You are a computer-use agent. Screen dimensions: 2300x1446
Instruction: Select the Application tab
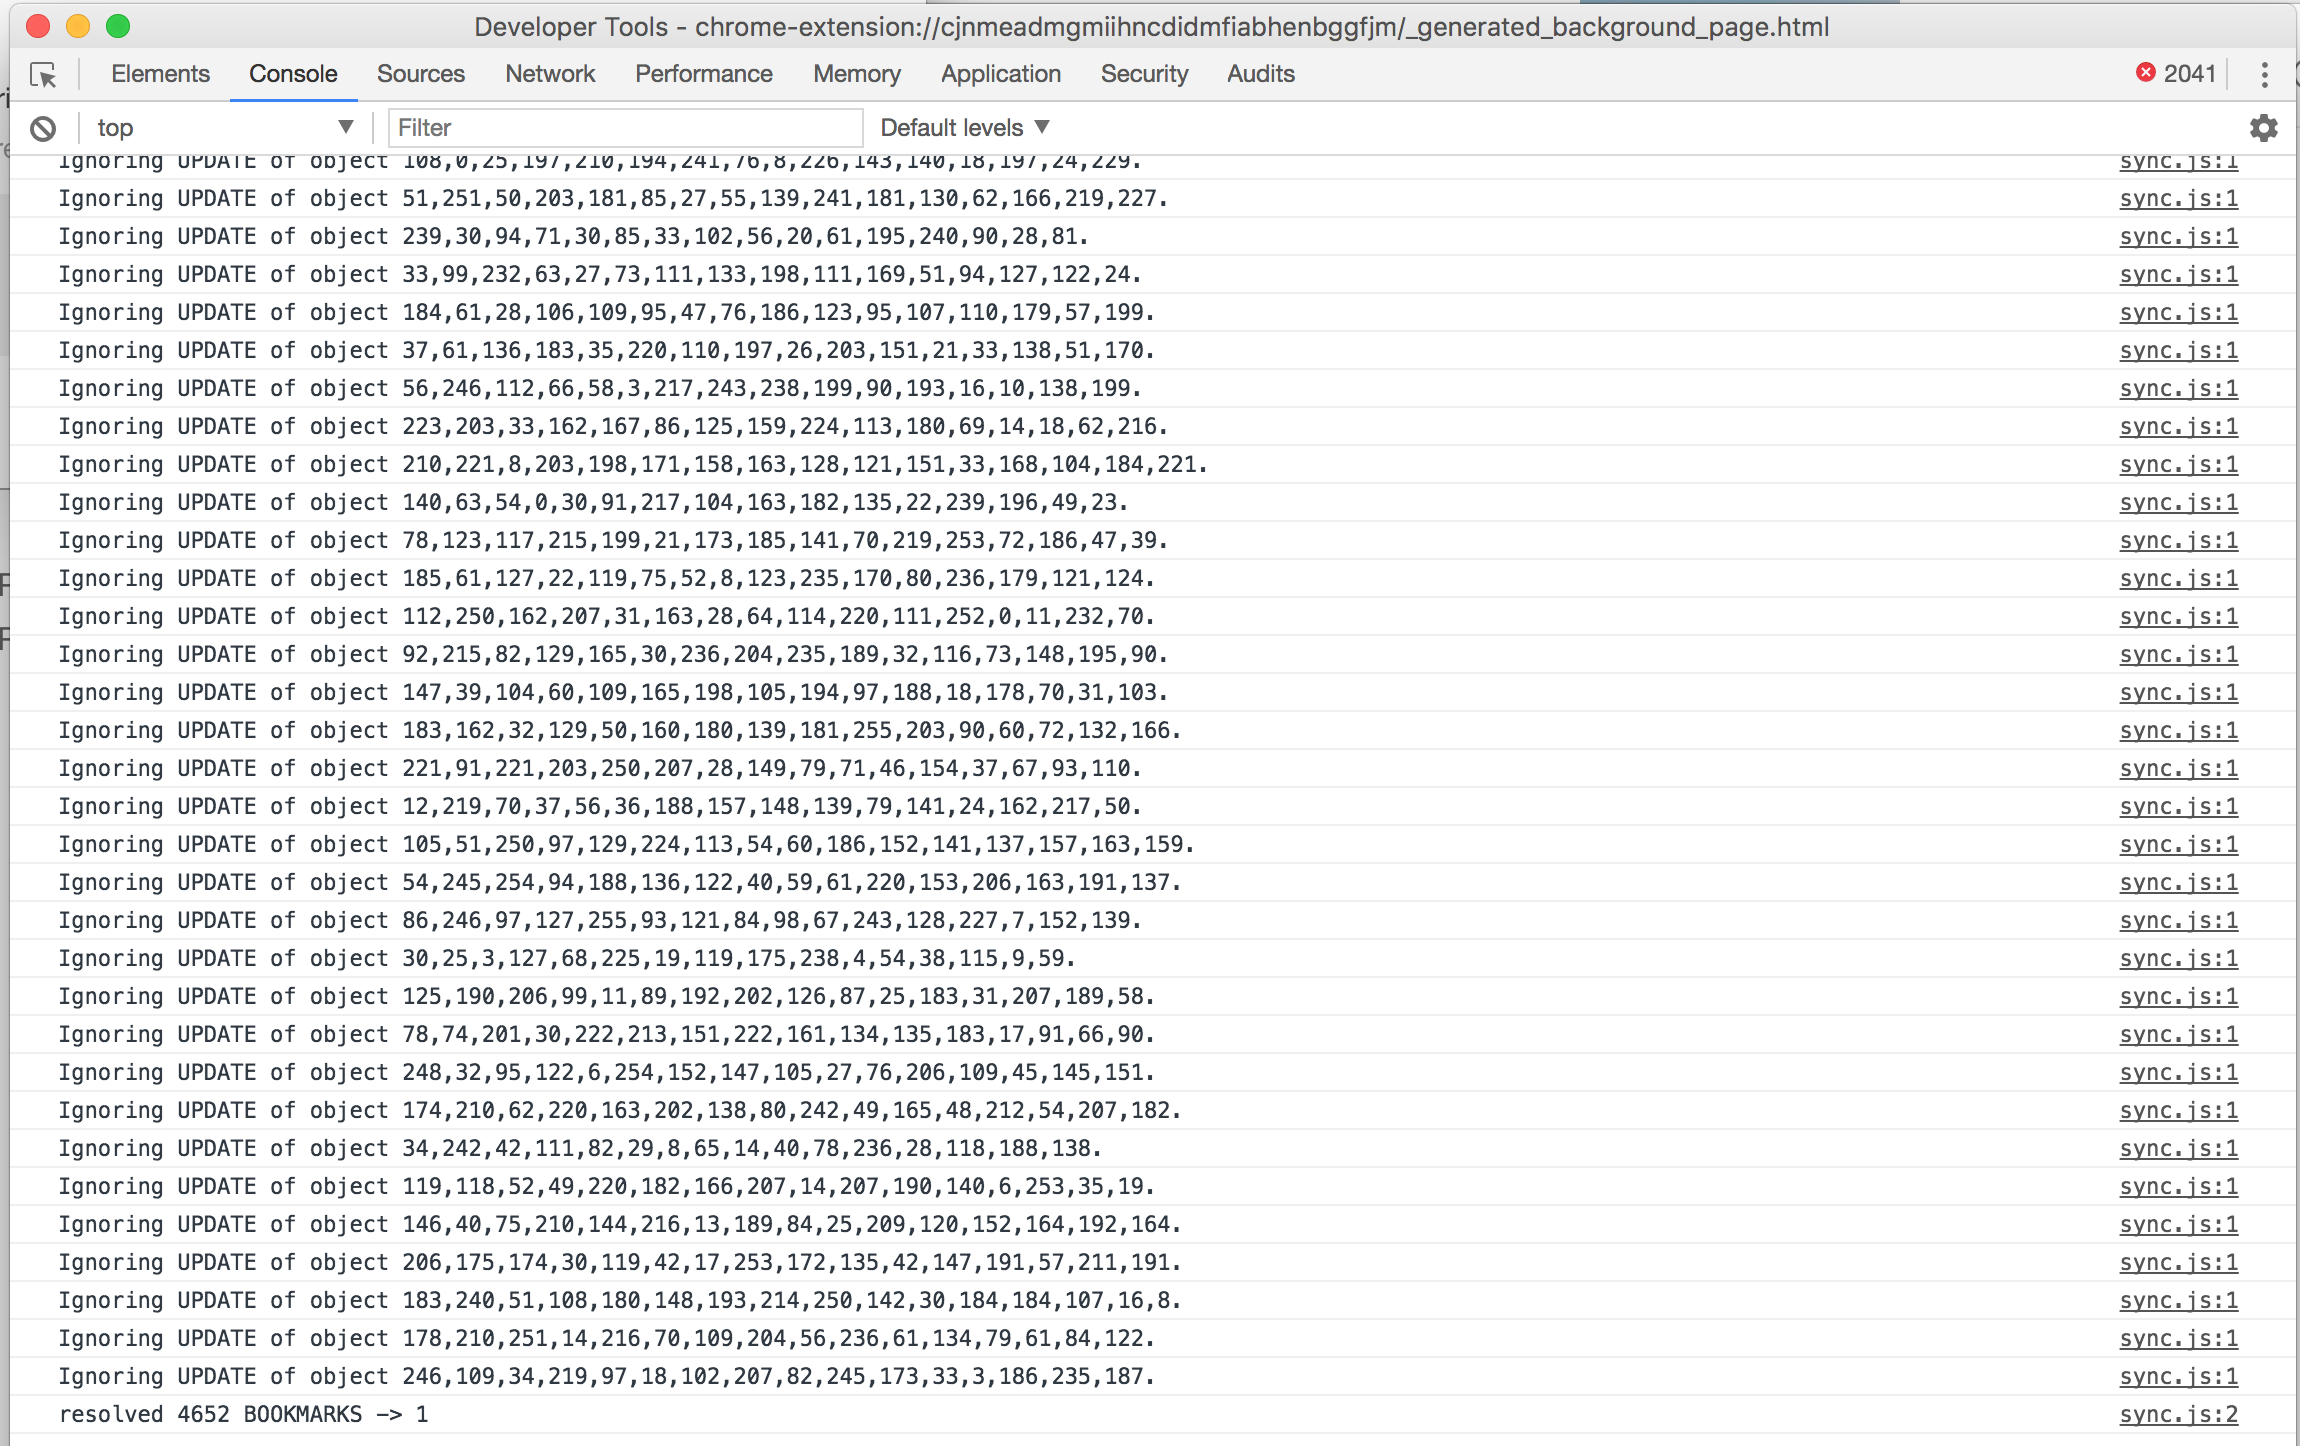1000,74
